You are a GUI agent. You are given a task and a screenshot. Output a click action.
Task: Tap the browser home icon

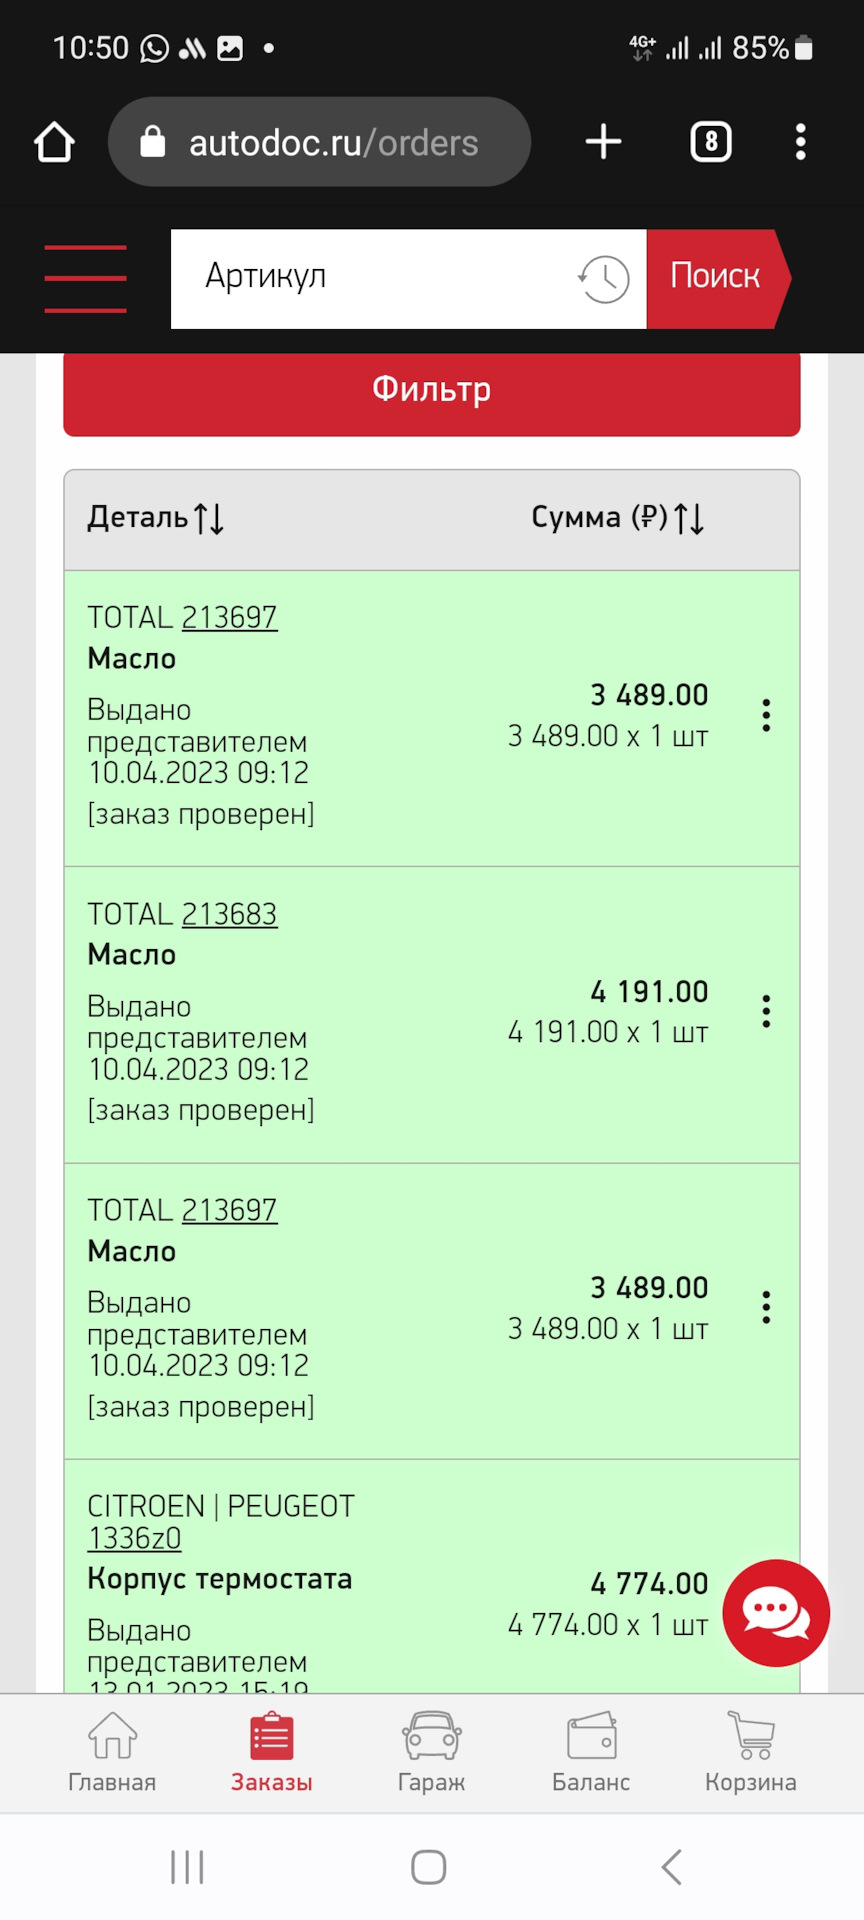click(x=55, y=142)
